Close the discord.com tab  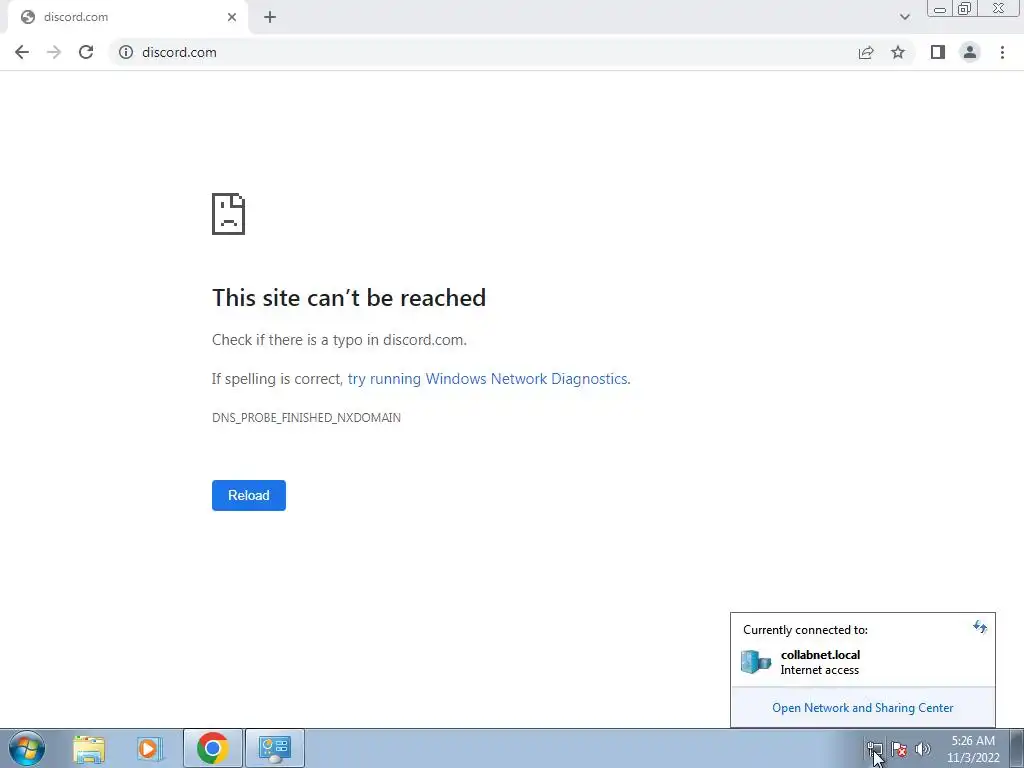pos(232,17)
